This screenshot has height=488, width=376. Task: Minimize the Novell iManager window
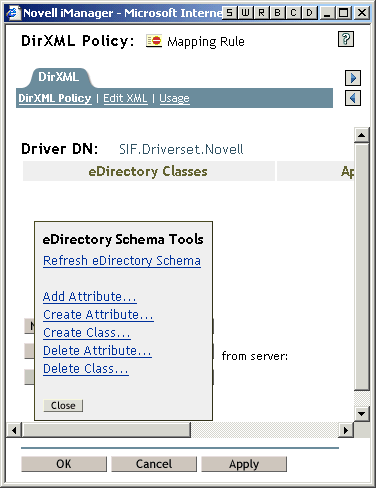[x=327, y=13]
